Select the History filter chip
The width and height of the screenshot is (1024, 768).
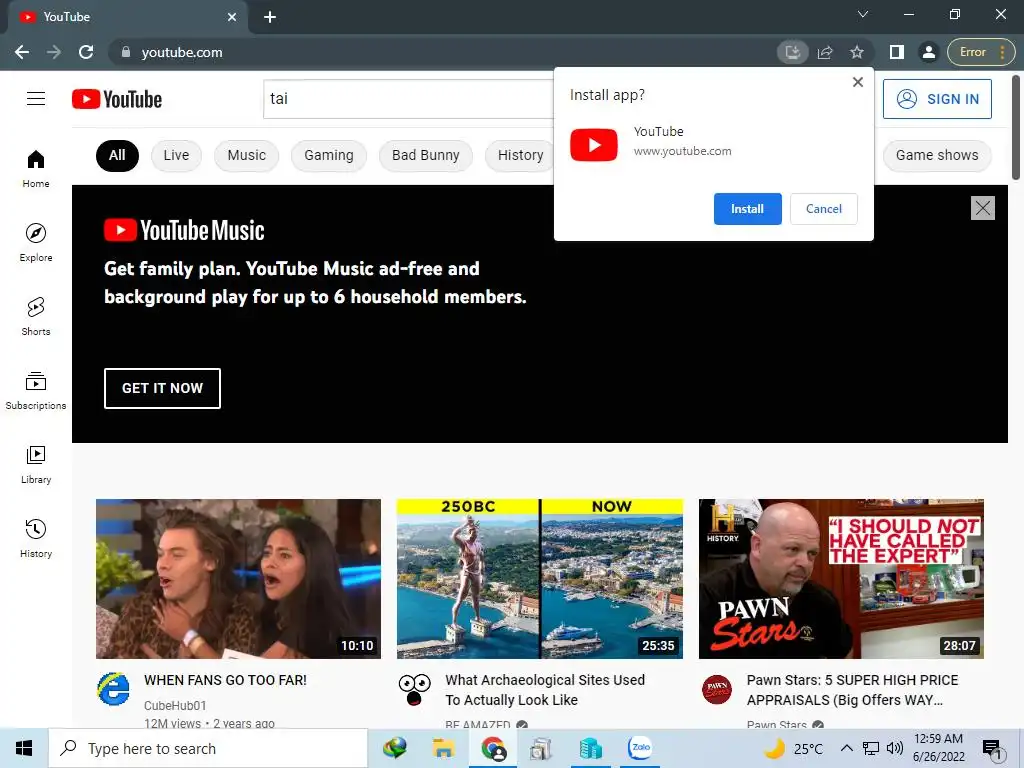[520, 155]
